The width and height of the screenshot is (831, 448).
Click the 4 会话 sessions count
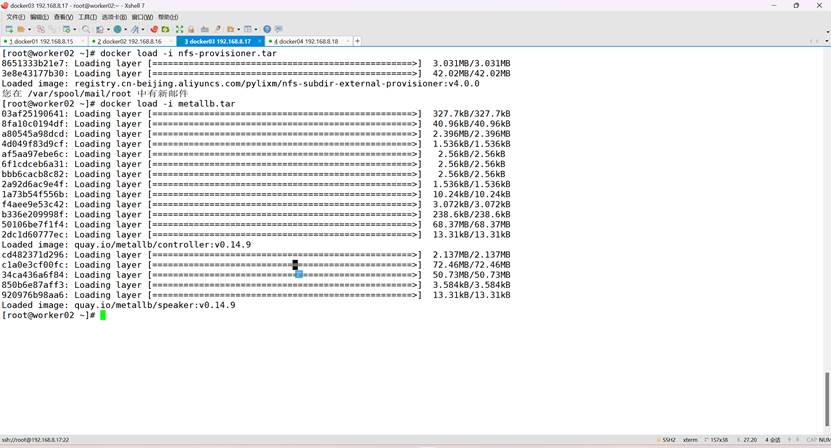pos(773,440)
